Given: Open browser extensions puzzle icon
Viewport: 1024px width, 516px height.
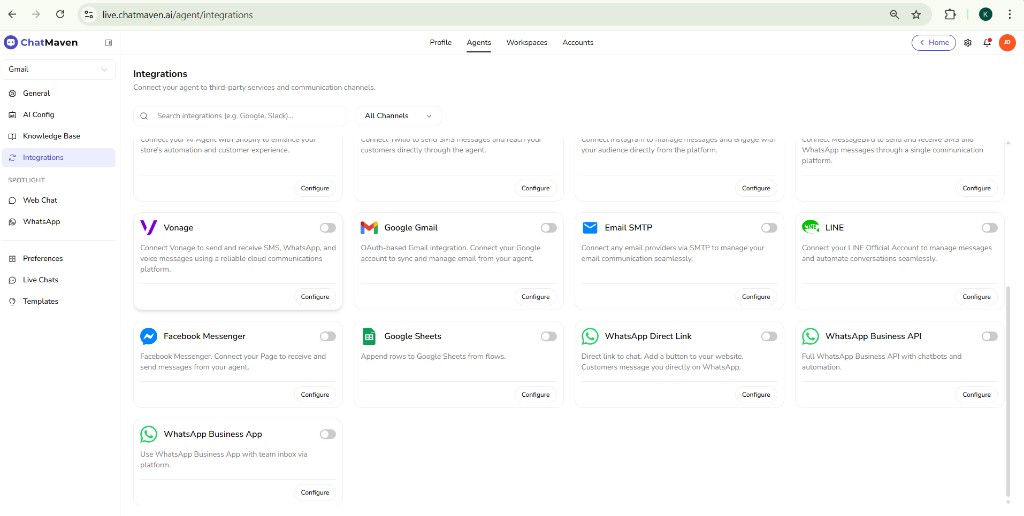Looking at the screenshot, I should click(950, 14).
